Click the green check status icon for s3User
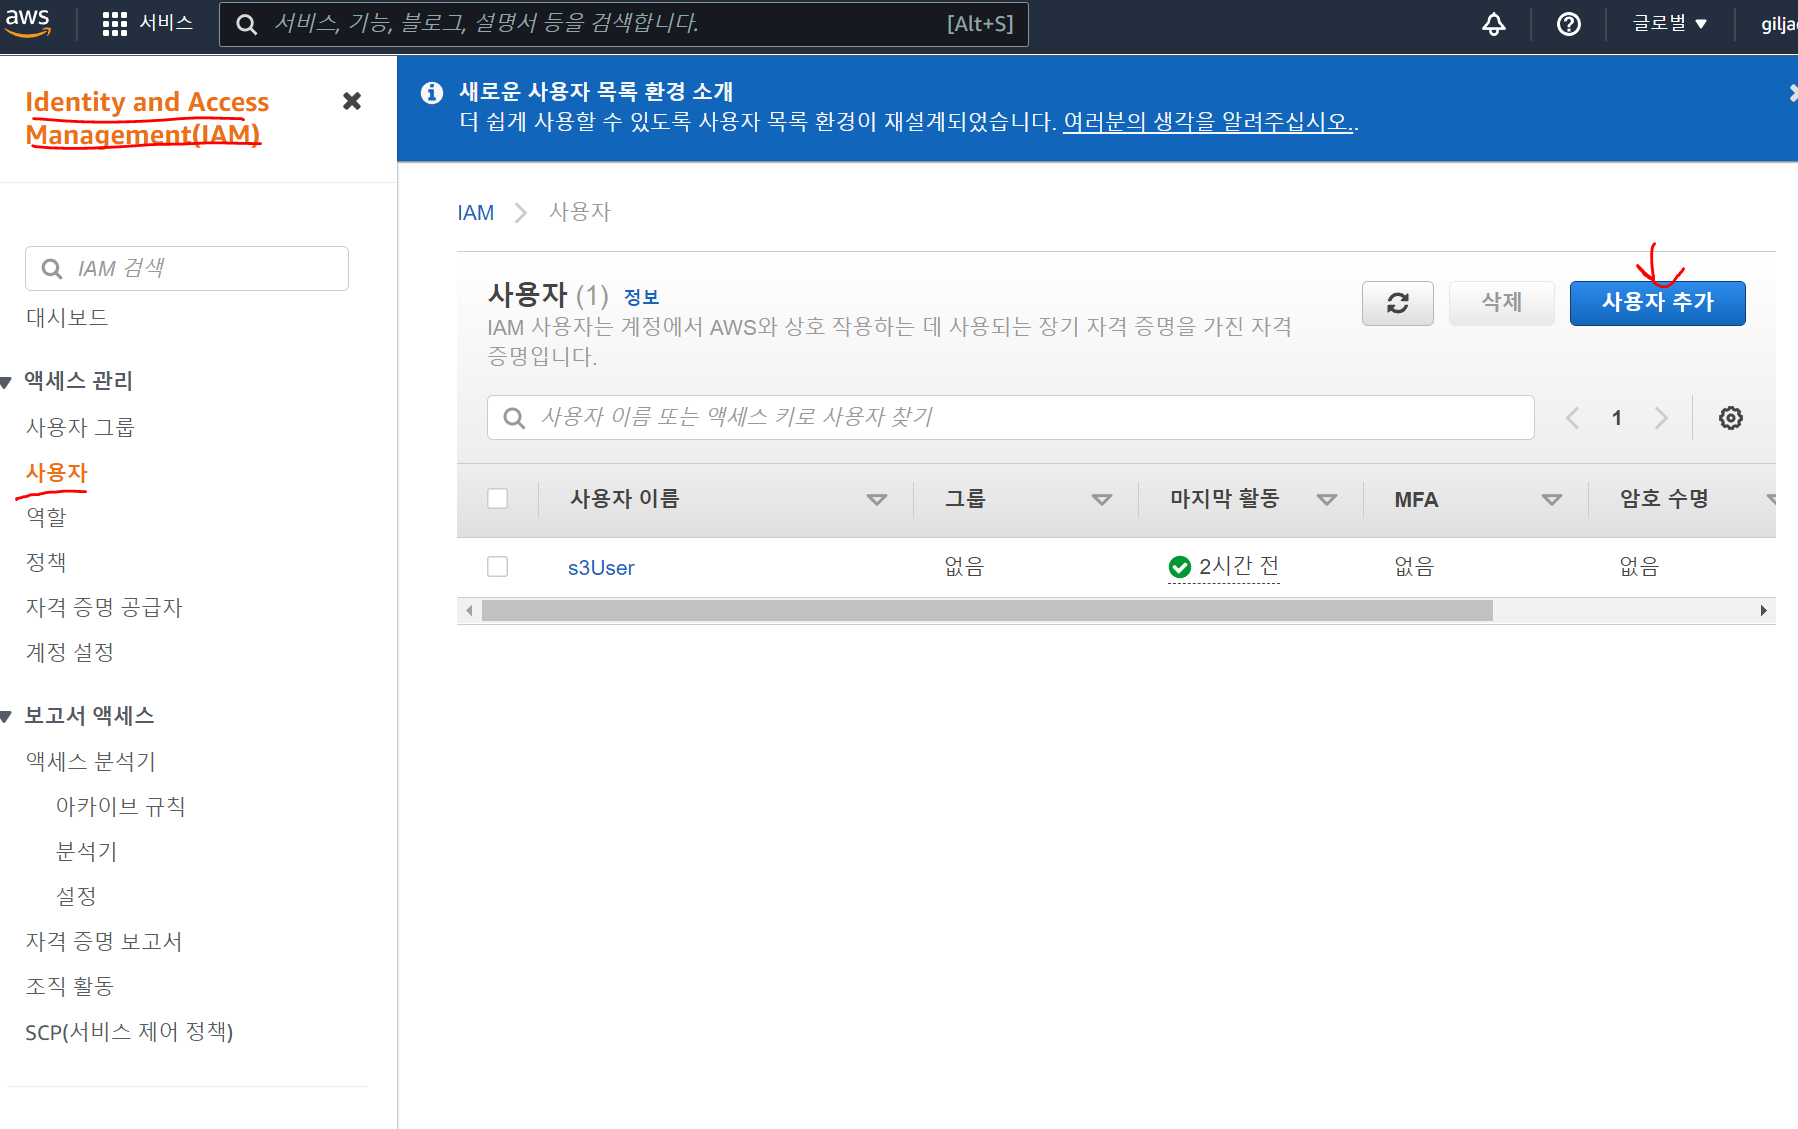Viewport: 1798px width, 1129px height. click(x=1180, y=567)
